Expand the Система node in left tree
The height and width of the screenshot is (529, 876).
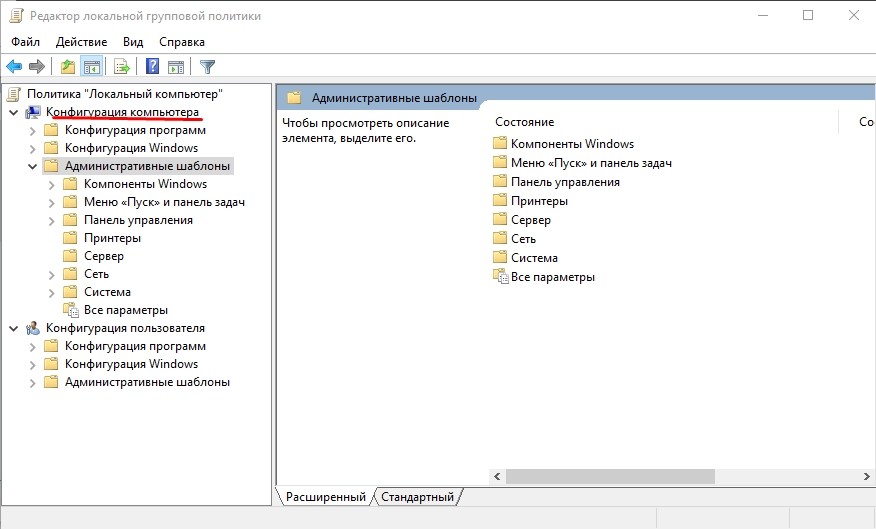pyautogui.click(x=52, y=292)
